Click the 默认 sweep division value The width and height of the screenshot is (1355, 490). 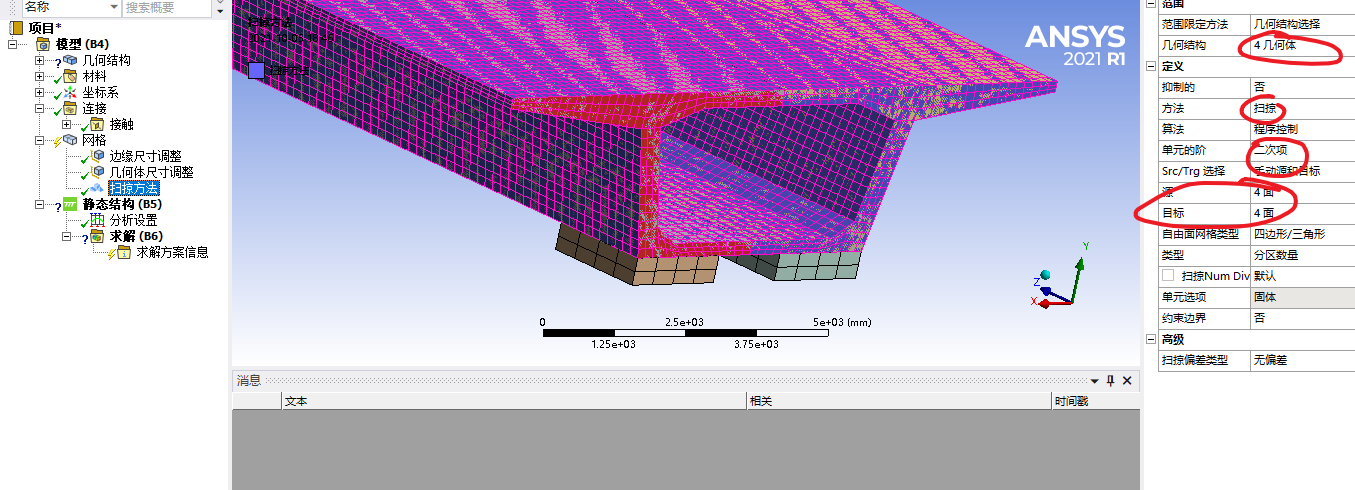(x=1302, y=275)
